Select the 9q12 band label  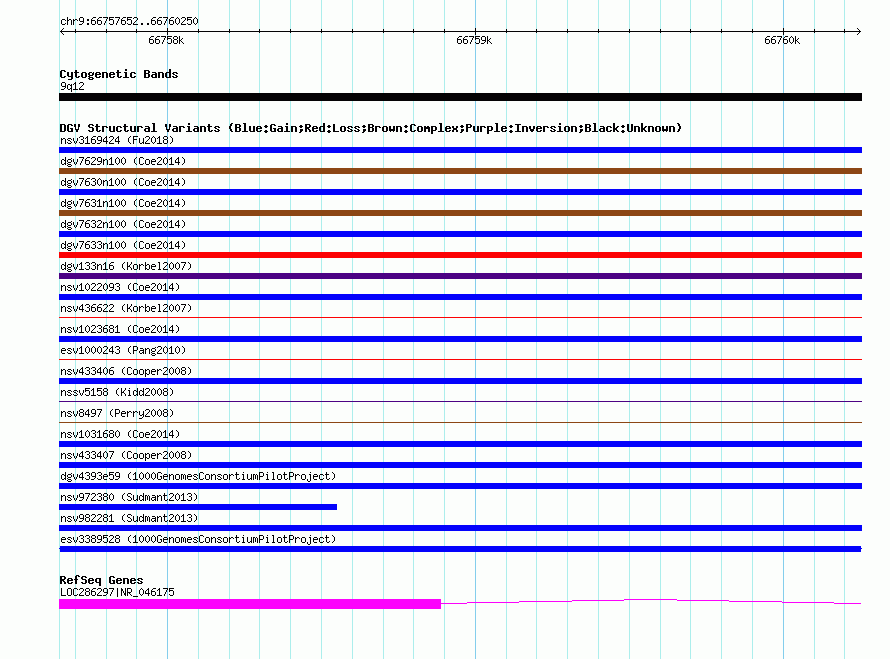[x=72, y=86]
